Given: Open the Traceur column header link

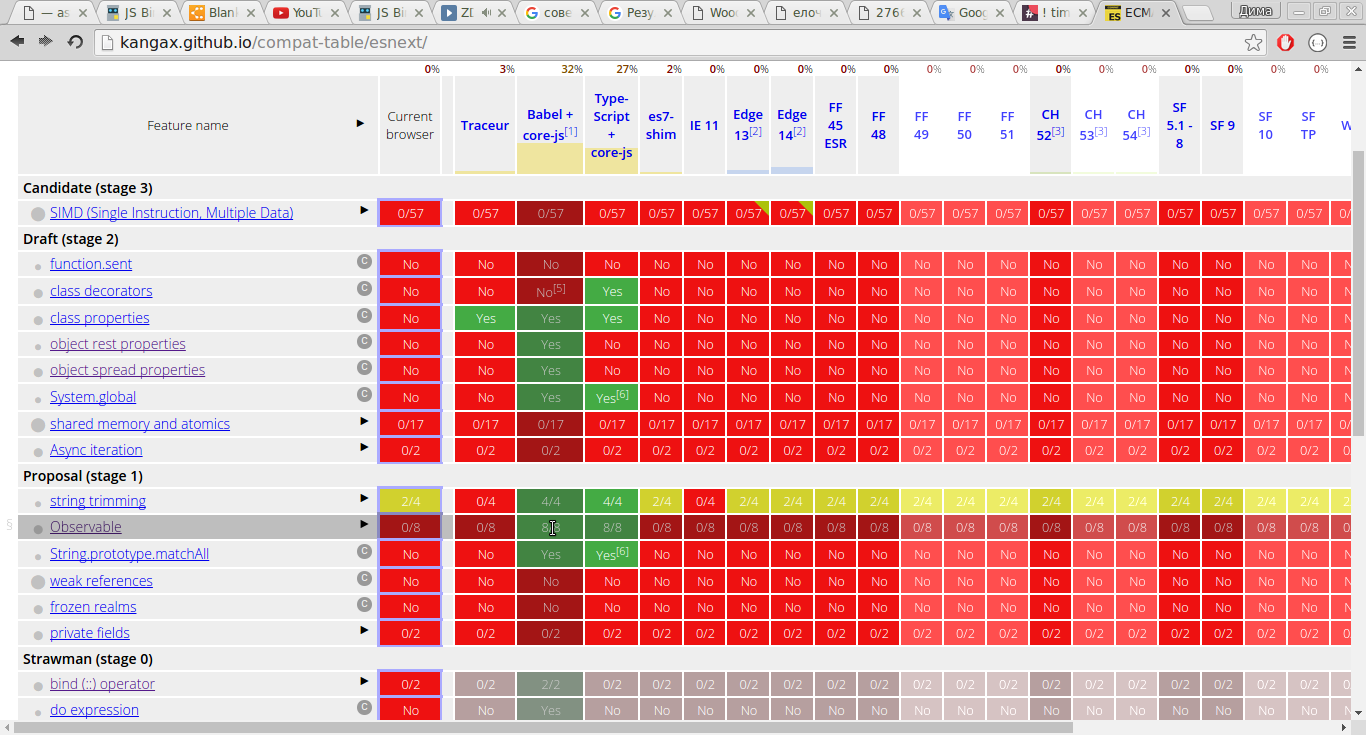Looking at the screenshot, I should pyautogui.click(x=485, y=126).
